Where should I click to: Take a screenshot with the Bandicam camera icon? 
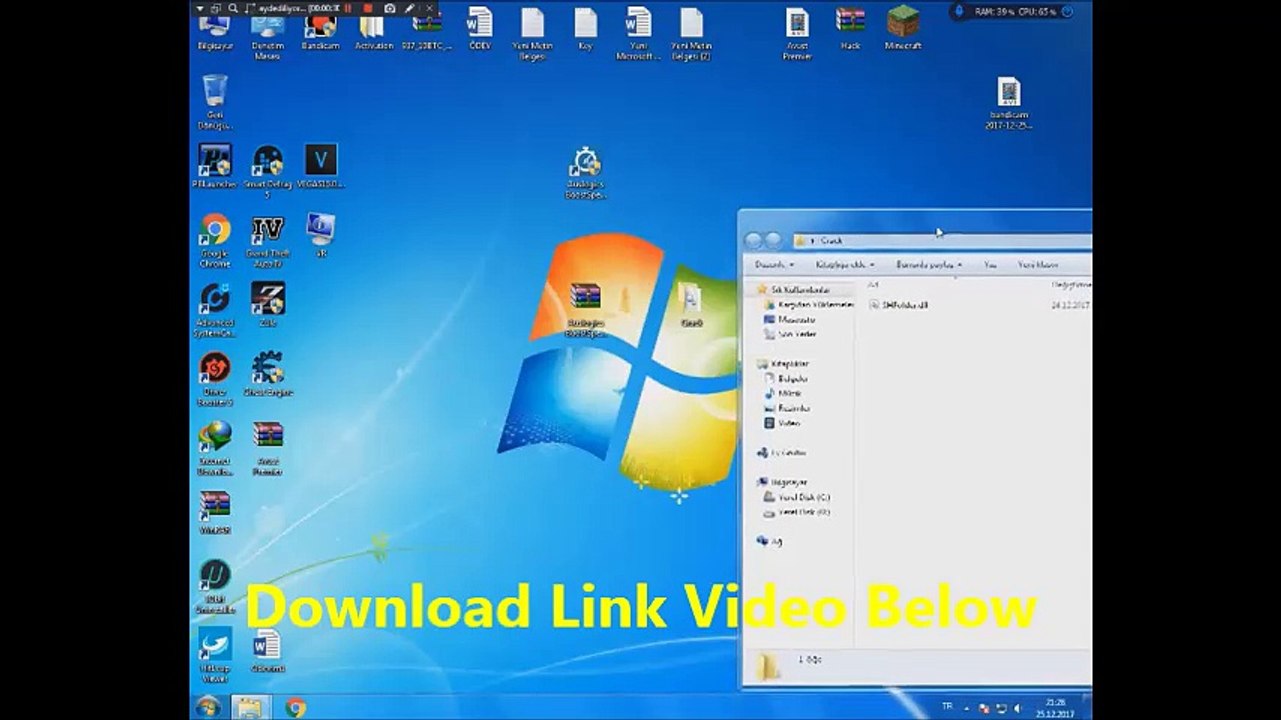tap(390, 8)
